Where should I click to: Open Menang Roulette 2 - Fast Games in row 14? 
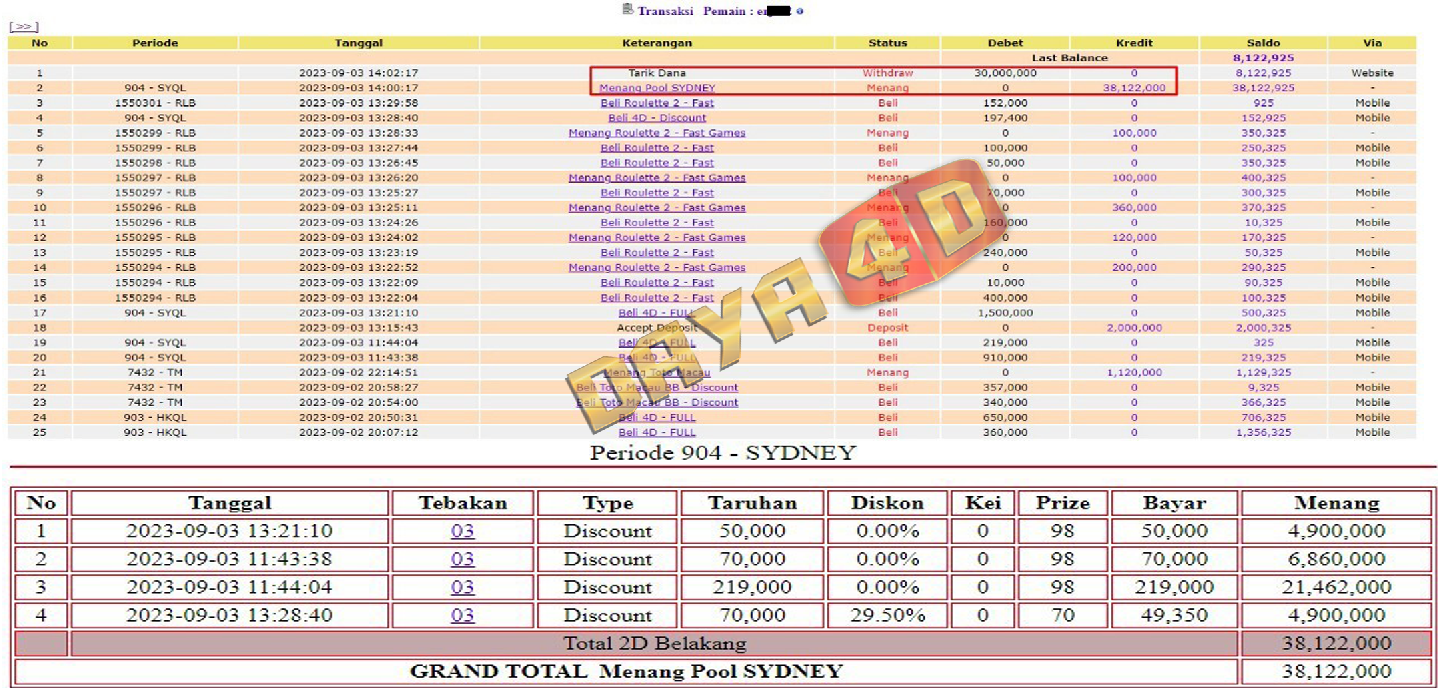[657, 268]
